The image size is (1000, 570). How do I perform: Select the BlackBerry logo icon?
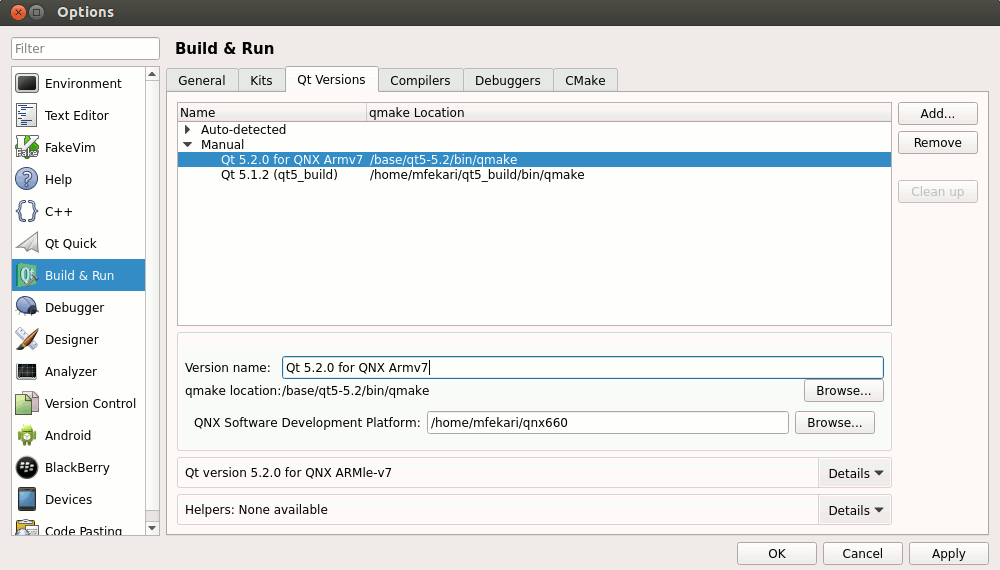click(27, 467)
